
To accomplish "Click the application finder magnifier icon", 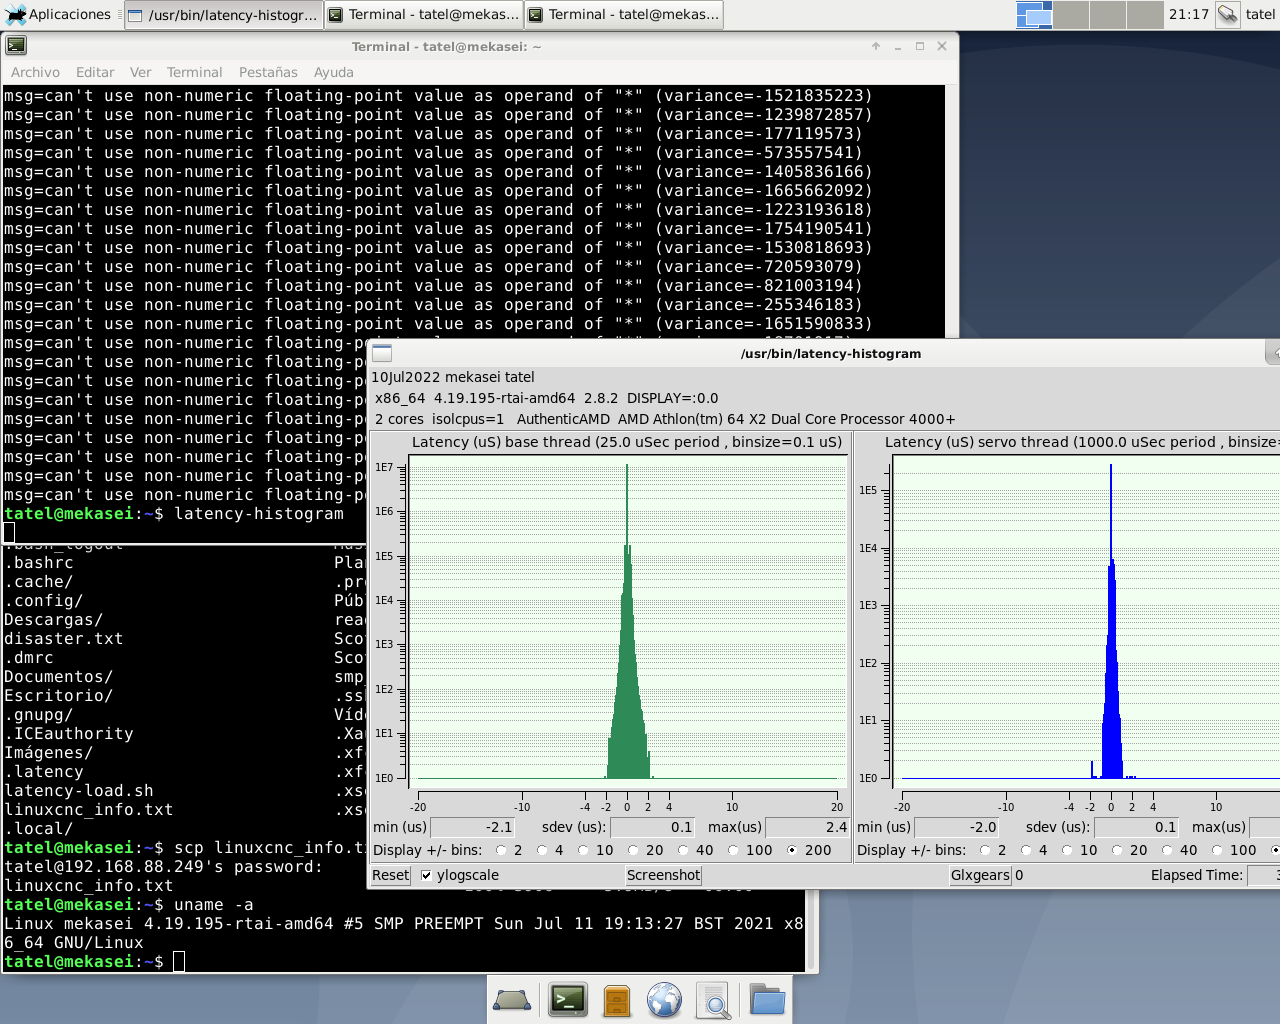I will [714, 1000].
